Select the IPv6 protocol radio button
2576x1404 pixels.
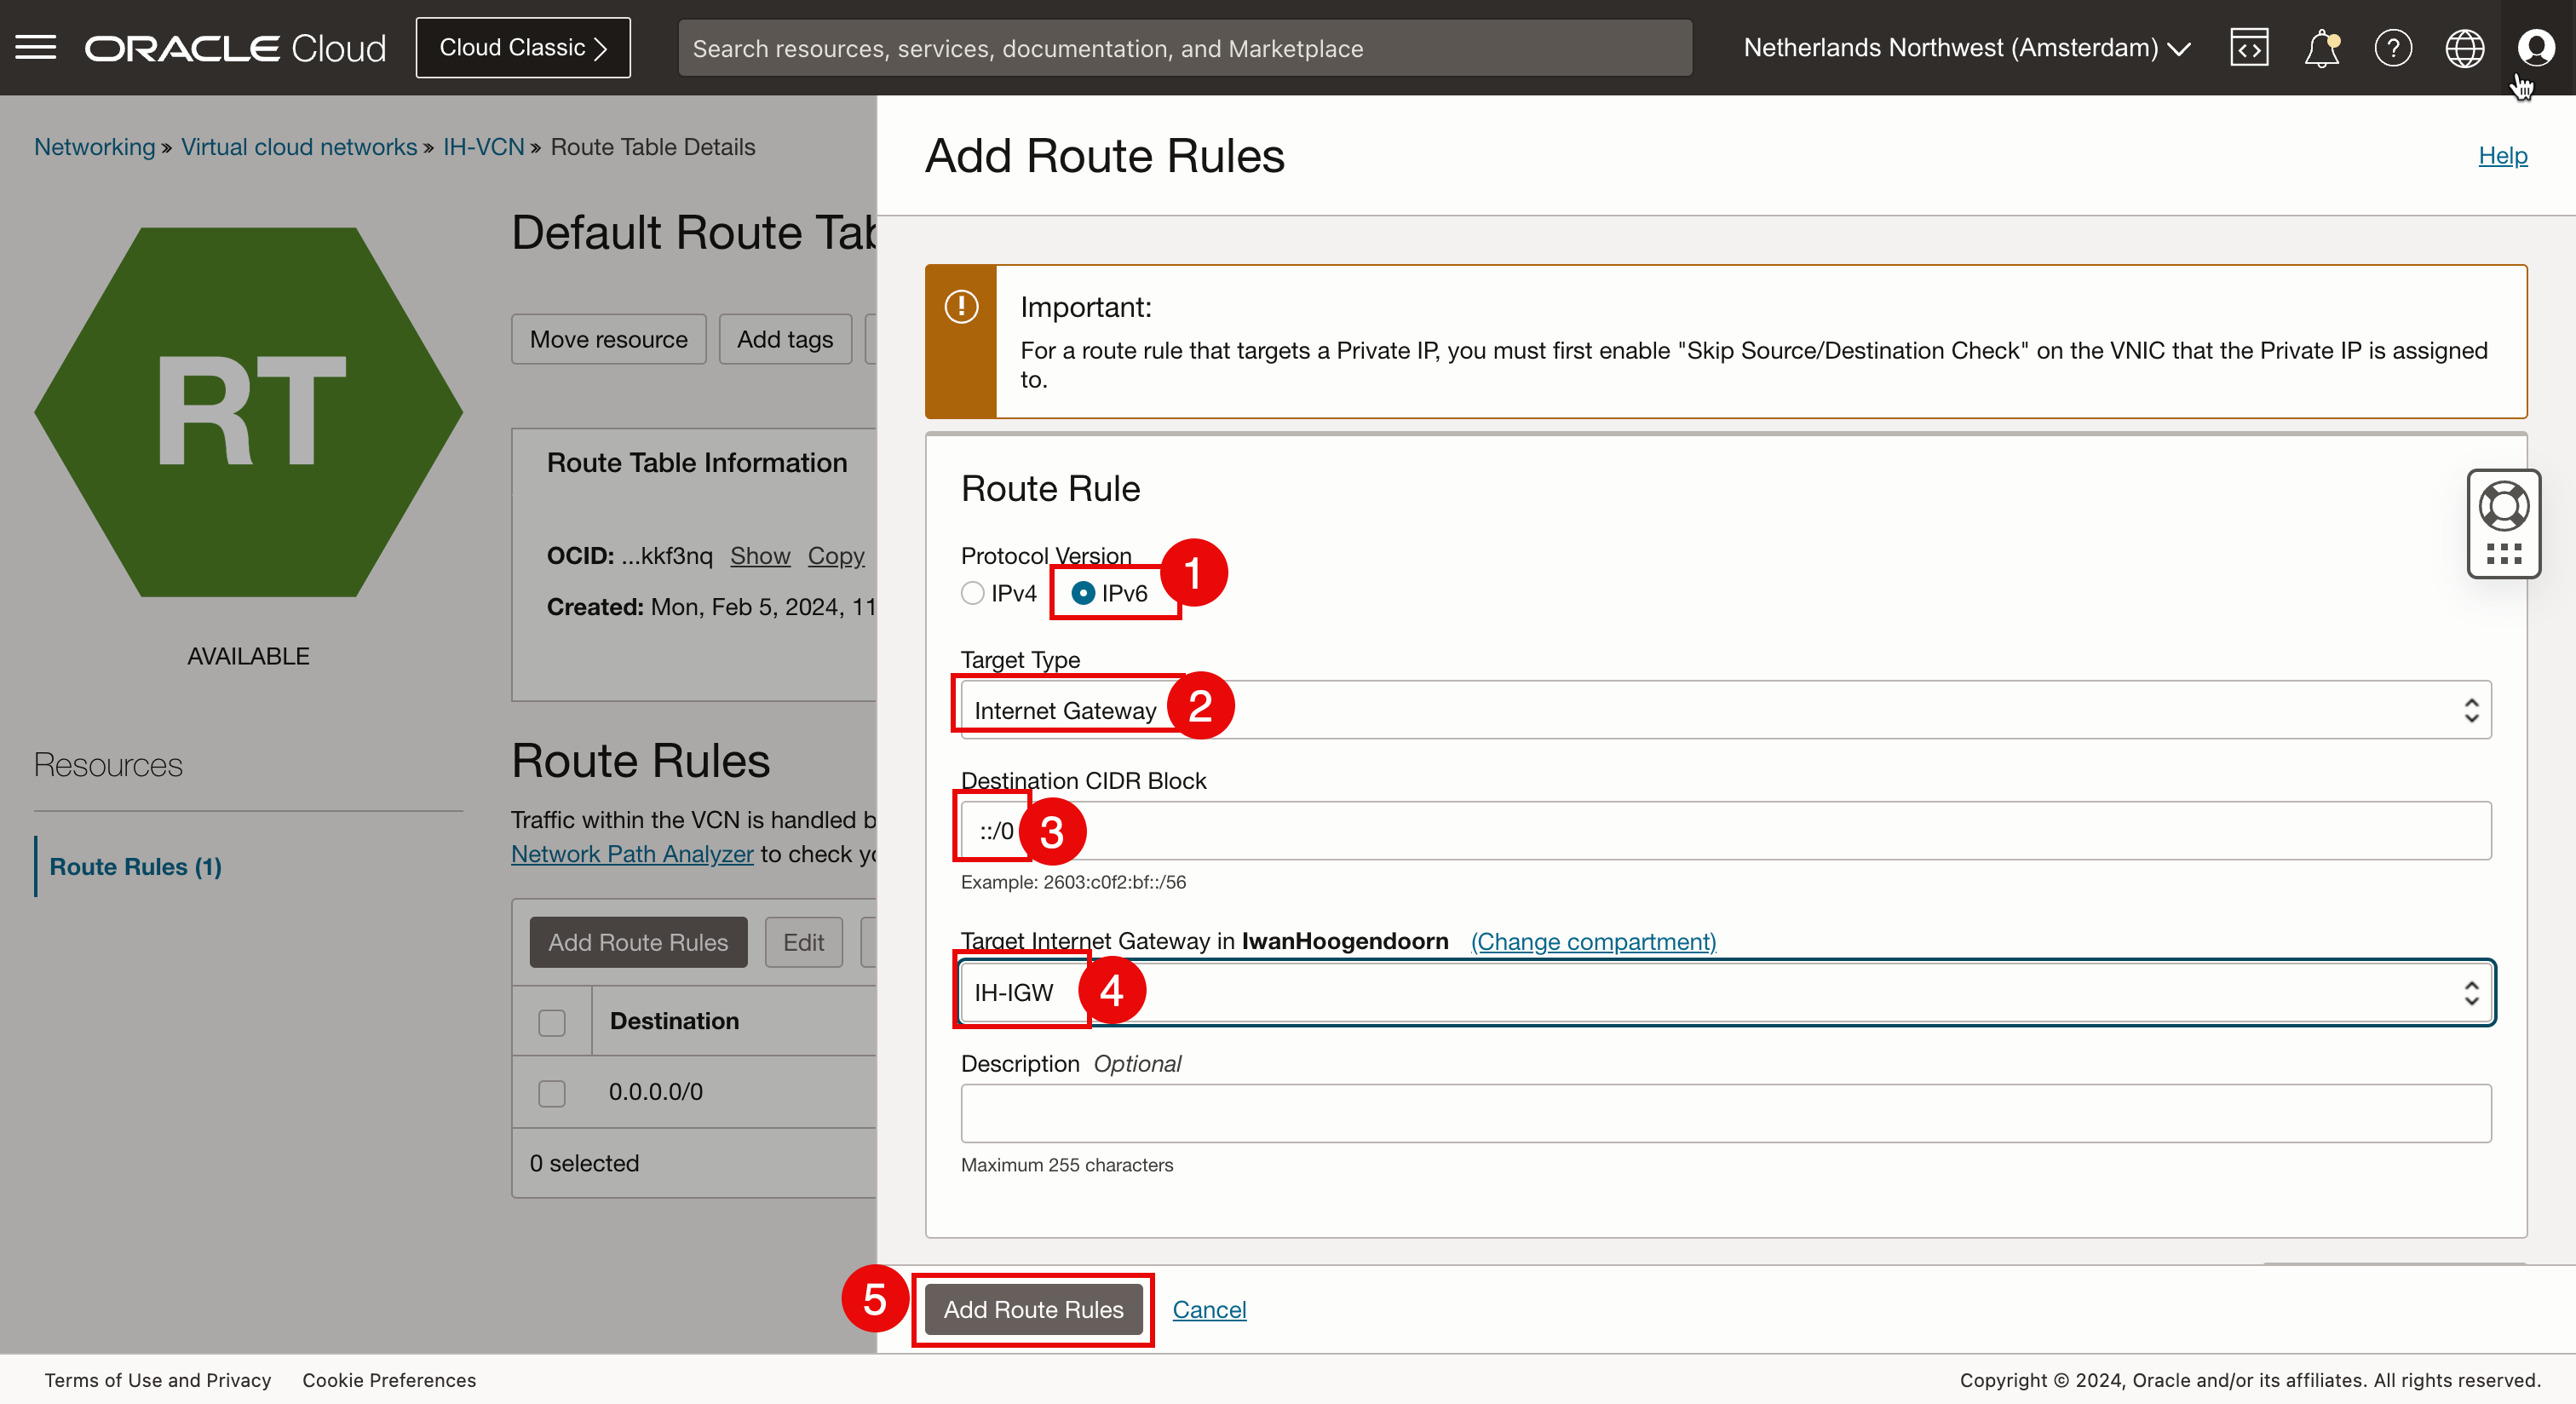[1083, 593]
